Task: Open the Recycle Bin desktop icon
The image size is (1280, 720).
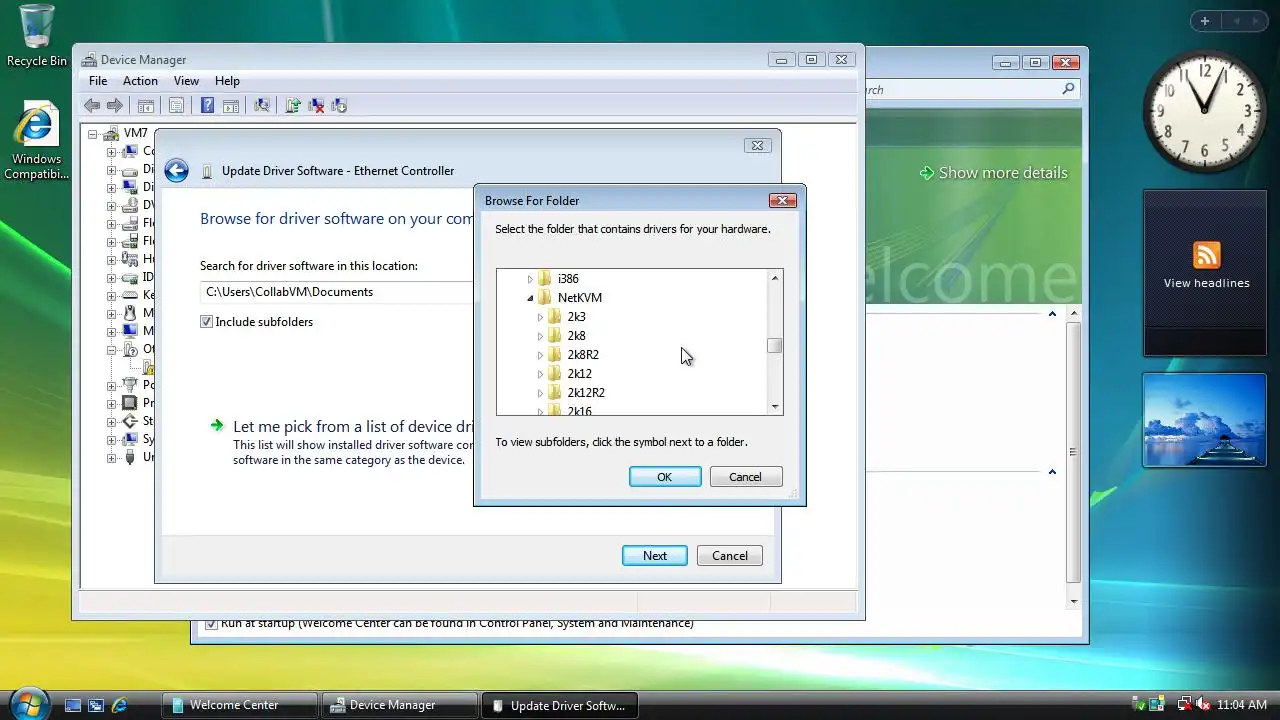Action: tap(37, 36)
